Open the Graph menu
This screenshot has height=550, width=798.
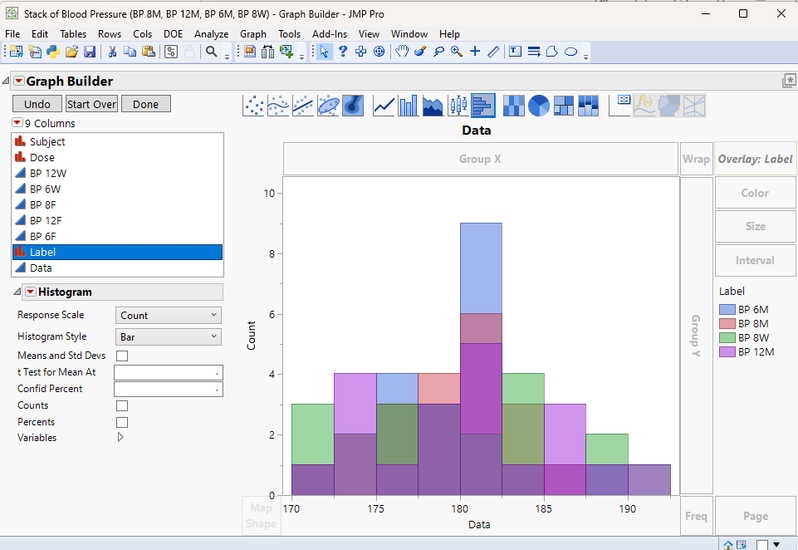[253, 34]
